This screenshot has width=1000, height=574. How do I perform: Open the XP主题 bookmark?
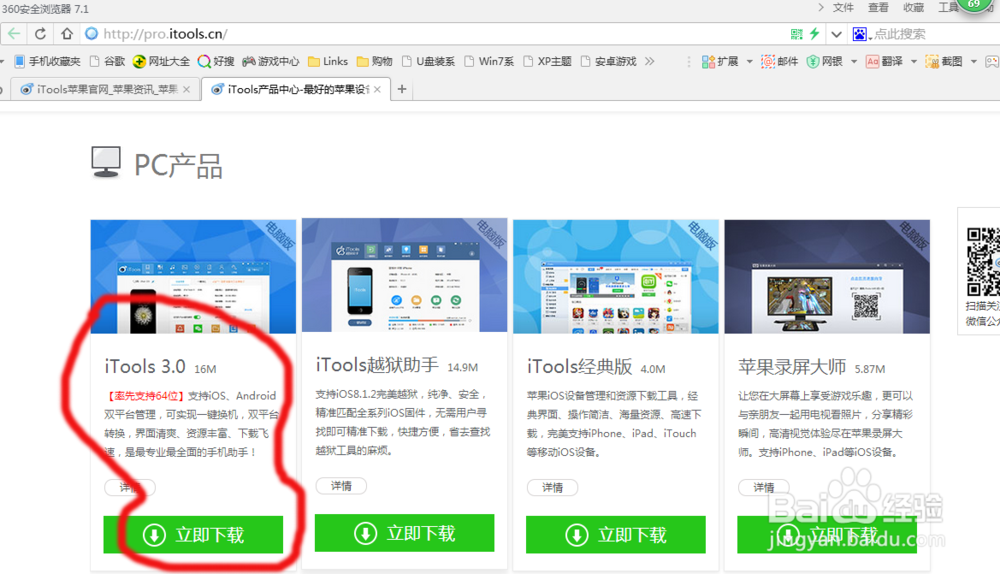click(547, 61)
